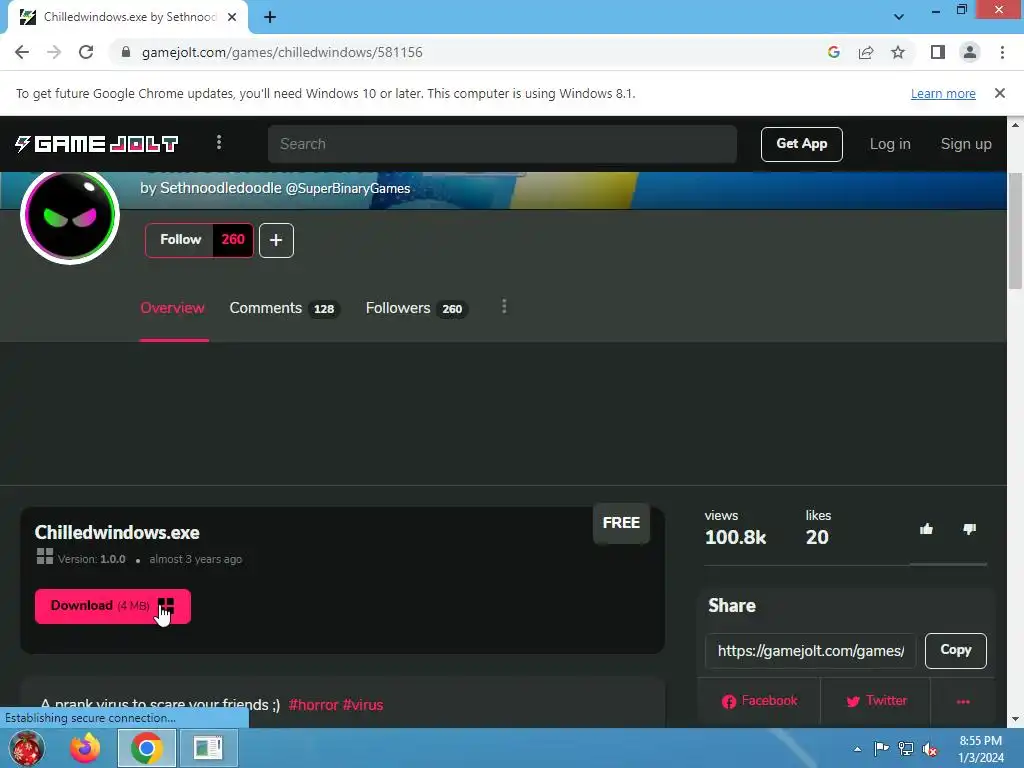Viewport: 1024px width, 768px height.
Task: Open the follower count 260 badge
Action: [x=233, y=240]
